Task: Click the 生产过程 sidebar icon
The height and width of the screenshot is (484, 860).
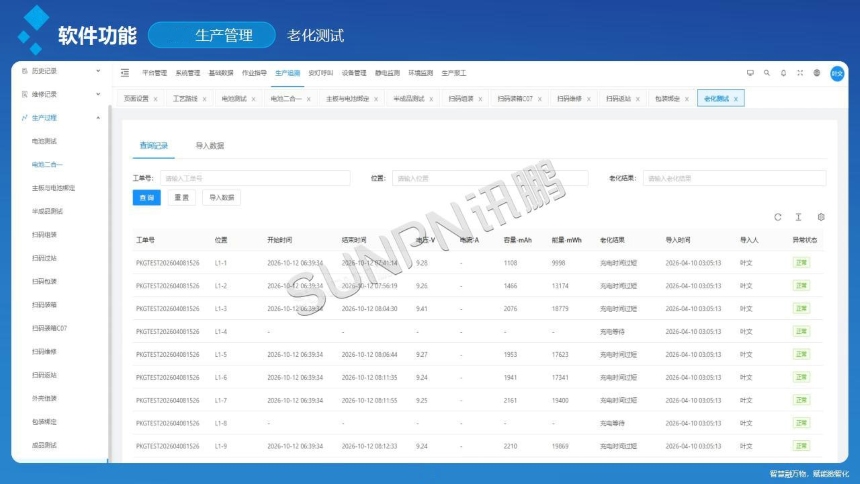Action: pyautogui.click(x=24, y=118)
